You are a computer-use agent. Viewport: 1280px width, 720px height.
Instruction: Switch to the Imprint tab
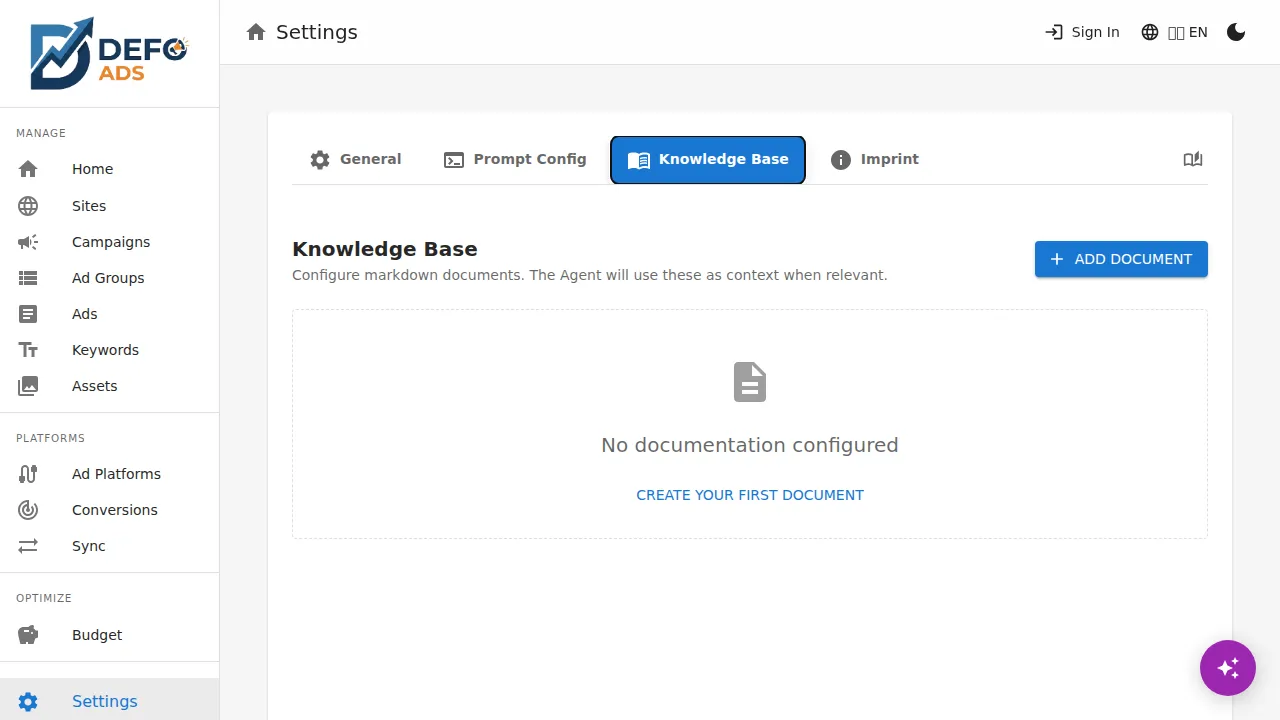tap(875, 160)
